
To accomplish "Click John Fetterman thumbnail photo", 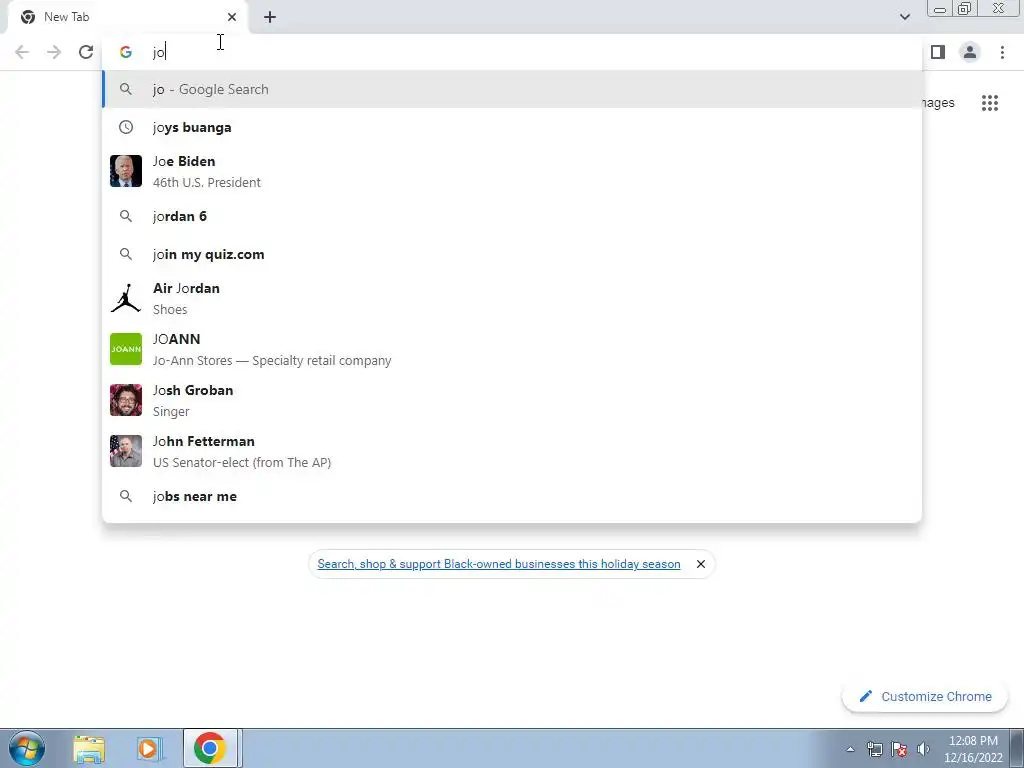I will click(126, 451).
